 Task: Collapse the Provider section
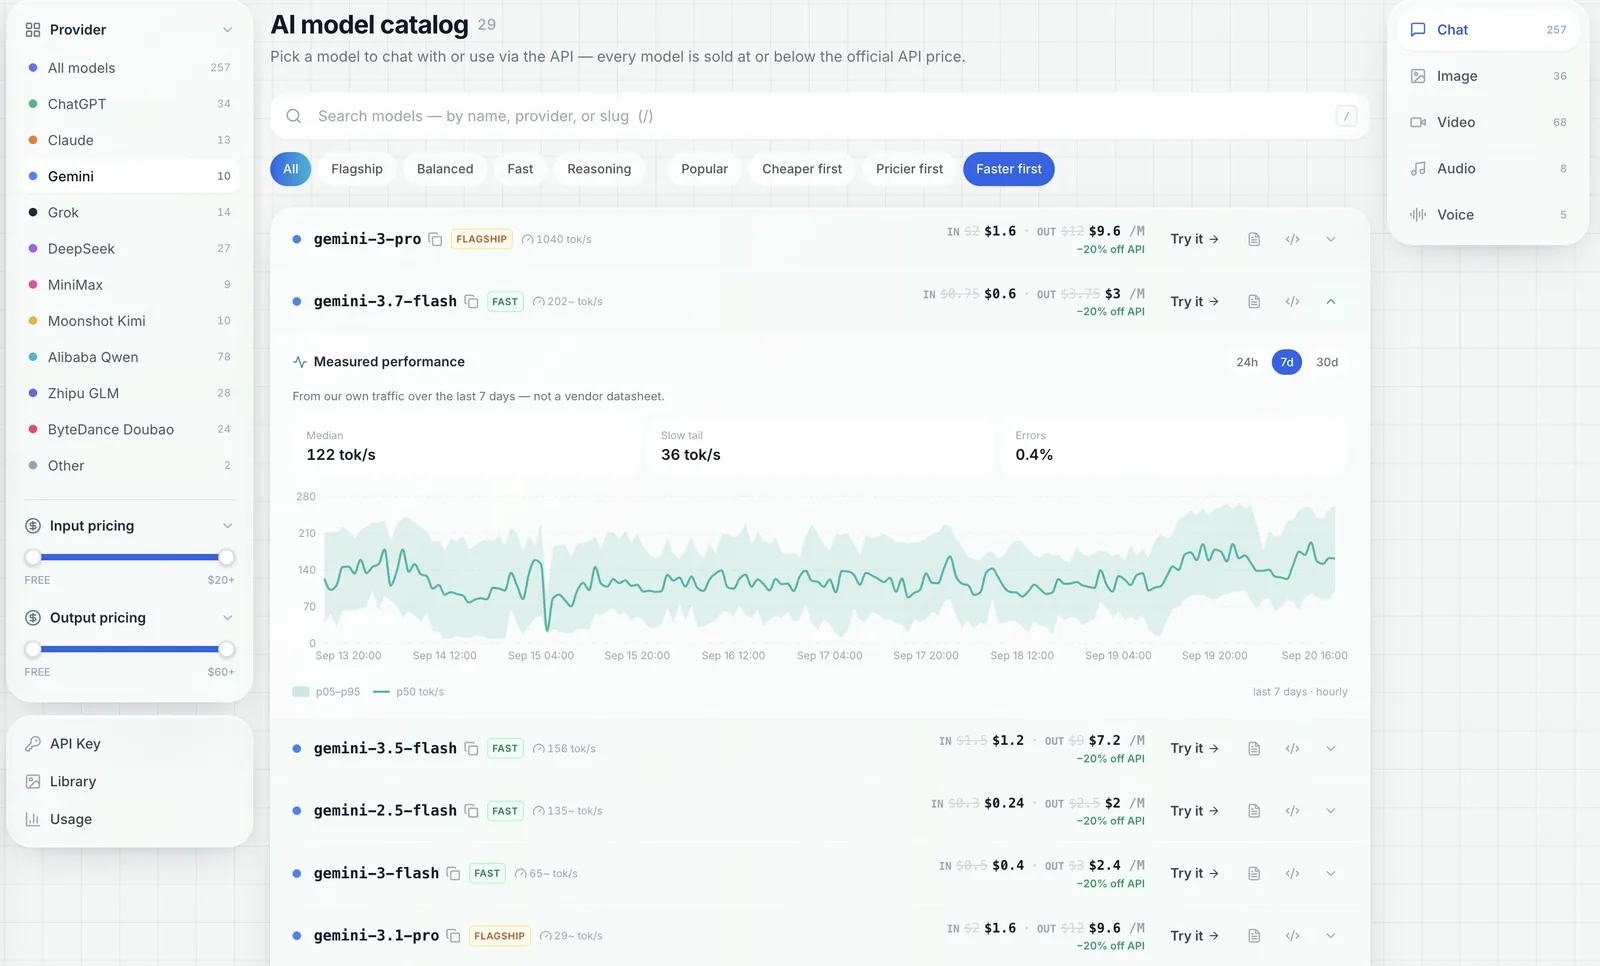pos(227,30)
